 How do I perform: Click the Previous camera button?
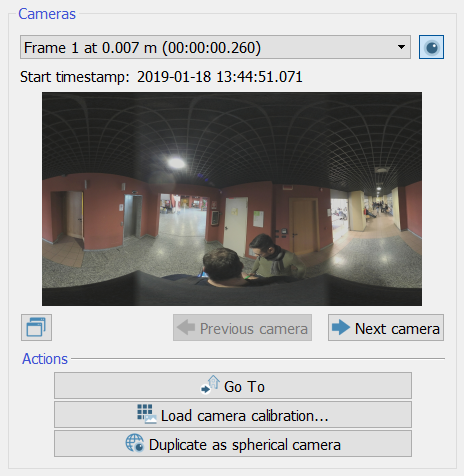[242, 327]
